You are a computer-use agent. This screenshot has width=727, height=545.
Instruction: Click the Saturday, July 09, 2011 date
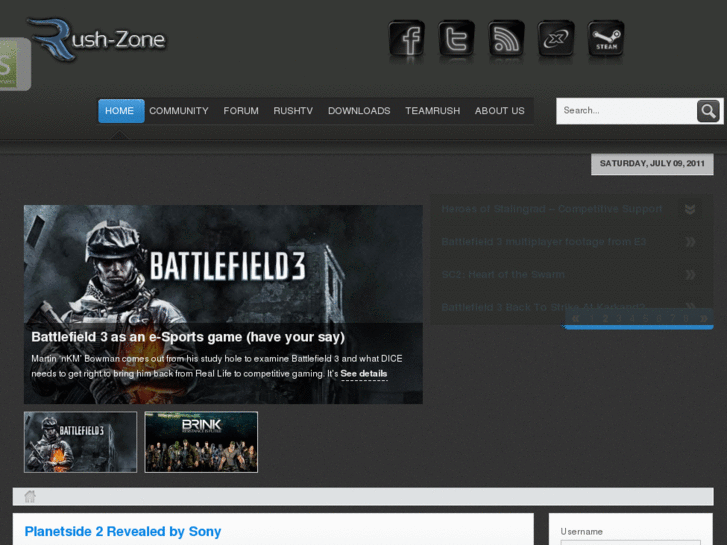coord(652,164)
